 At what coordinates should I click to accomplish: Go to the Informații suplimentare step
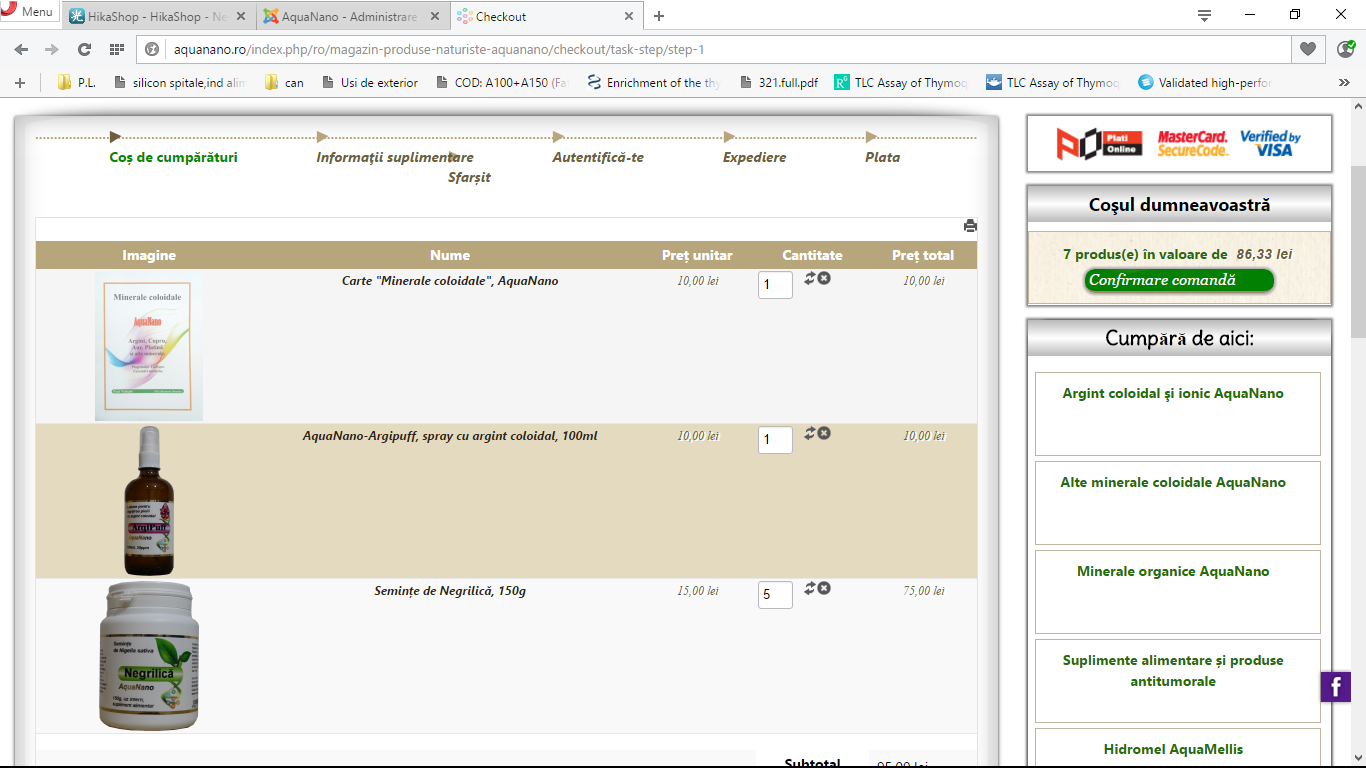coord(395,157)
